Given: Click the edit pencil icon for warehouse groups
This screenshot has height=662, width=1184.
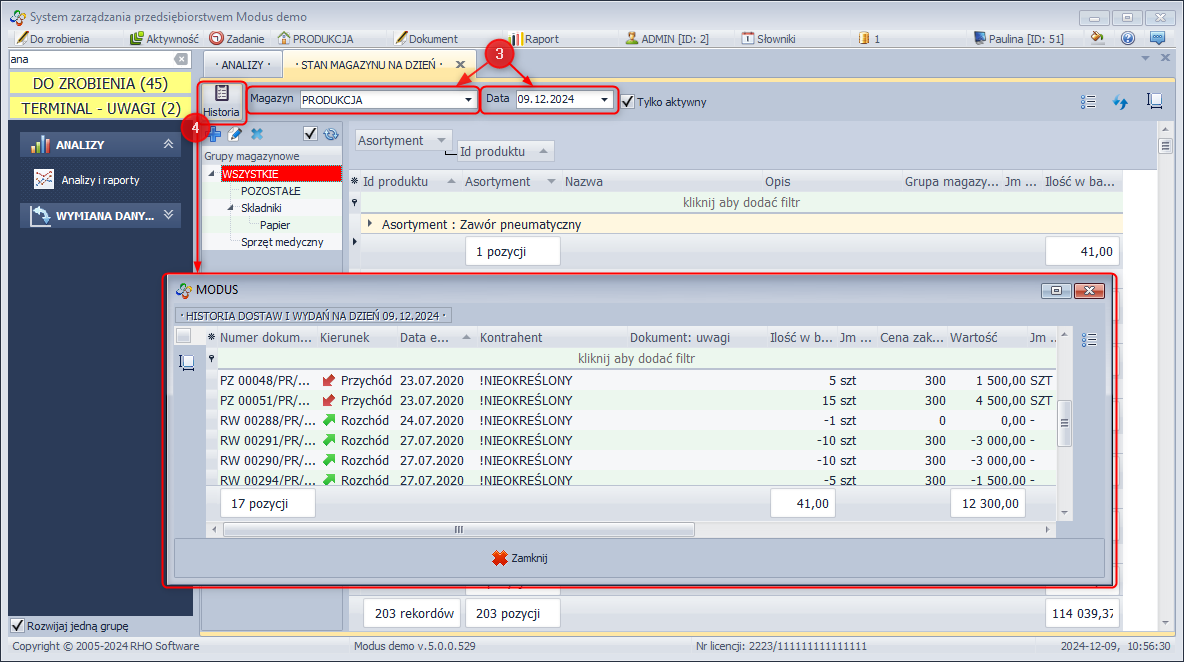Looking at the screenshot, I should coord(235,134).
